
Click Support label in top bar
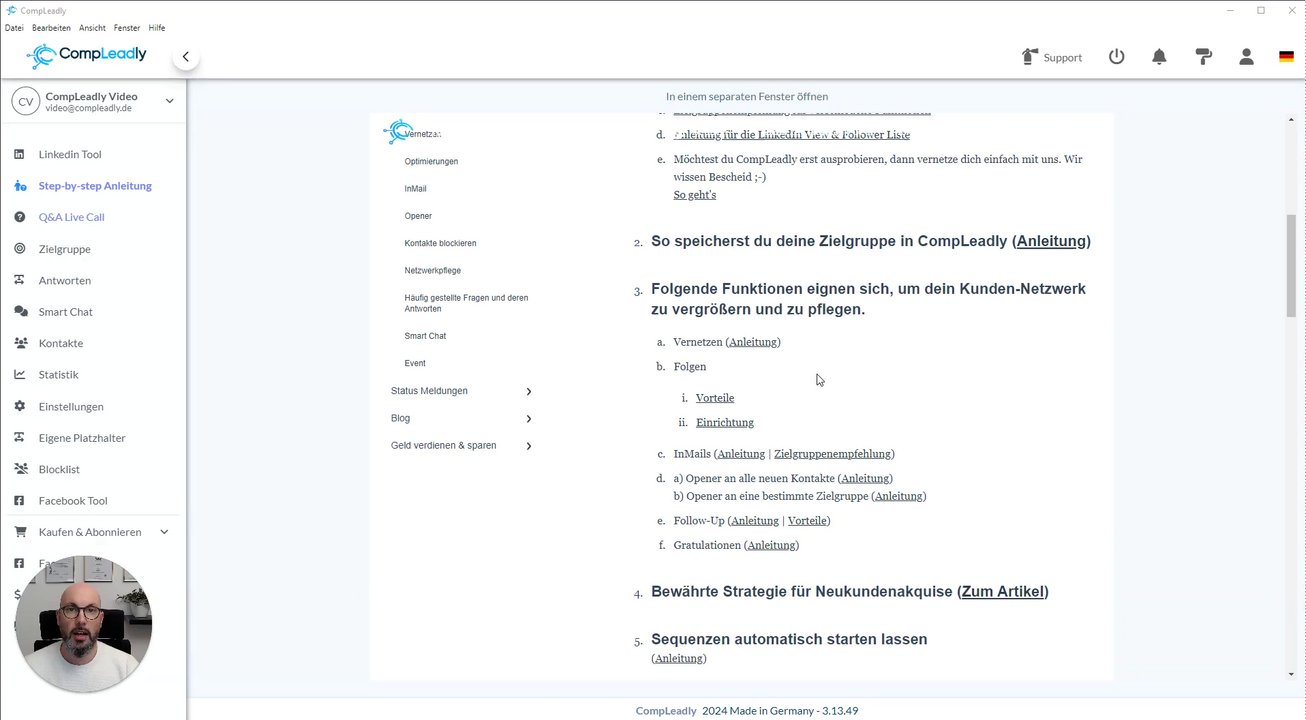click(1062, 58)
